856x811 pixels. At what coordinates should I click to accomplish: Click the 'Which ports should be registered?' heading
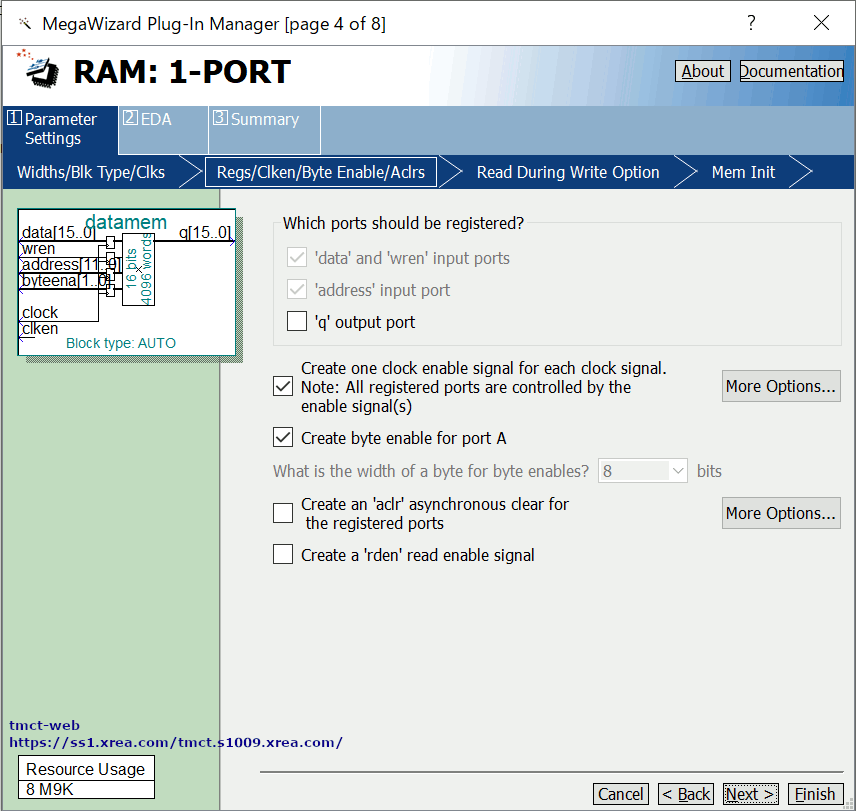click(403, 223)
